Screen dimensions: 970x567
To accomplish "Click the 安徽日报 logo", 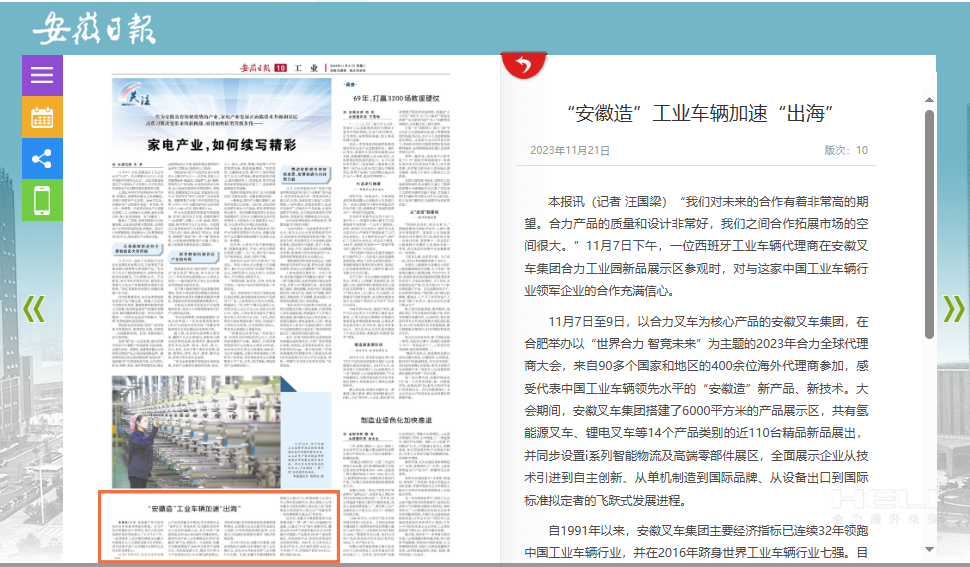I will [95, 30].
